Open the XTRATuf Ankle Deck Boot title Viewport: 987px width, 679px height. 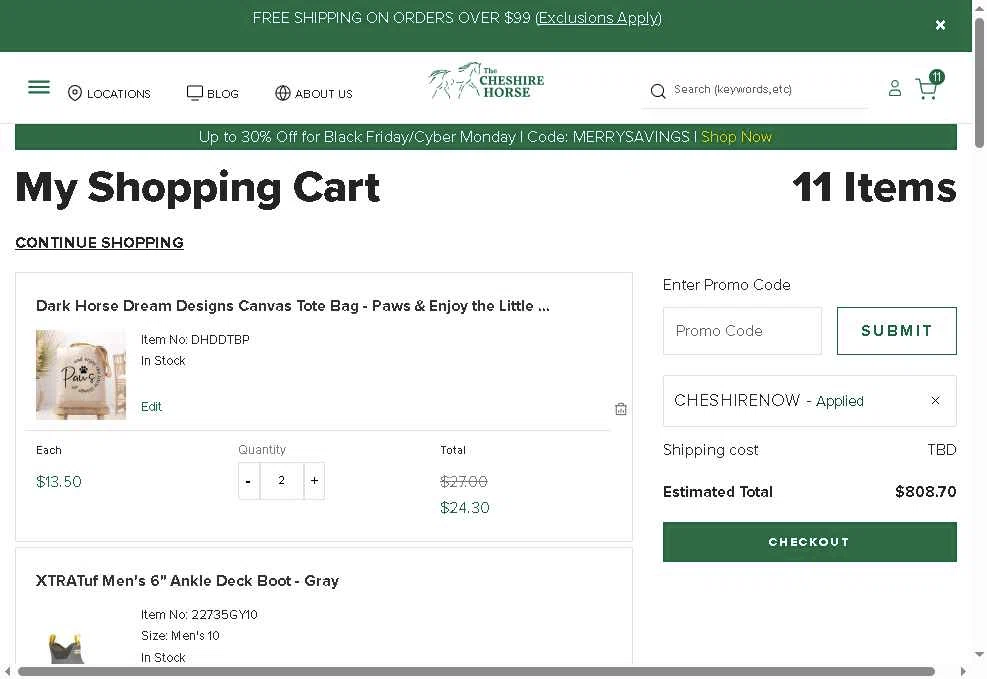(x=188, y=581)
